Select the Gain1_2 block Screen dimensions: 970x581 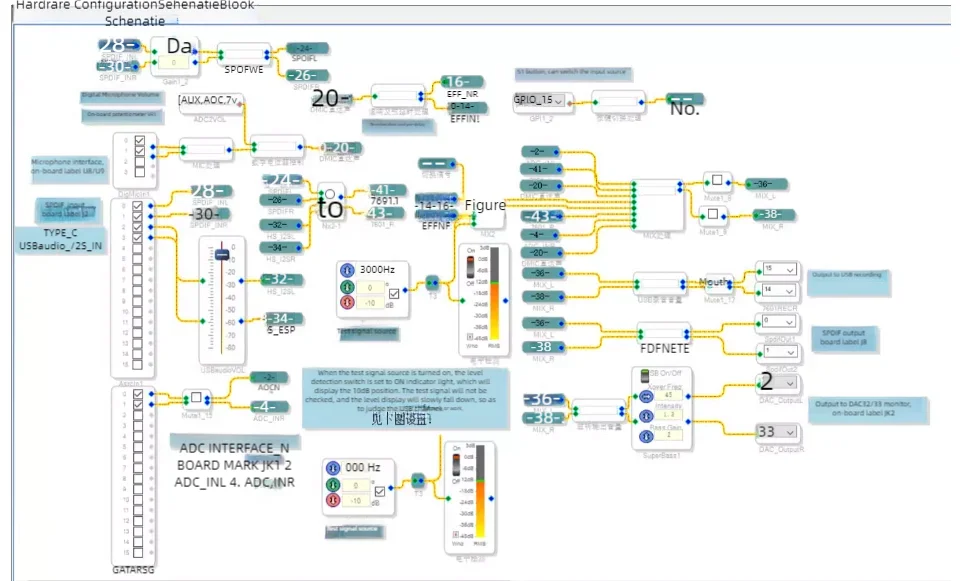pos(174,56)
